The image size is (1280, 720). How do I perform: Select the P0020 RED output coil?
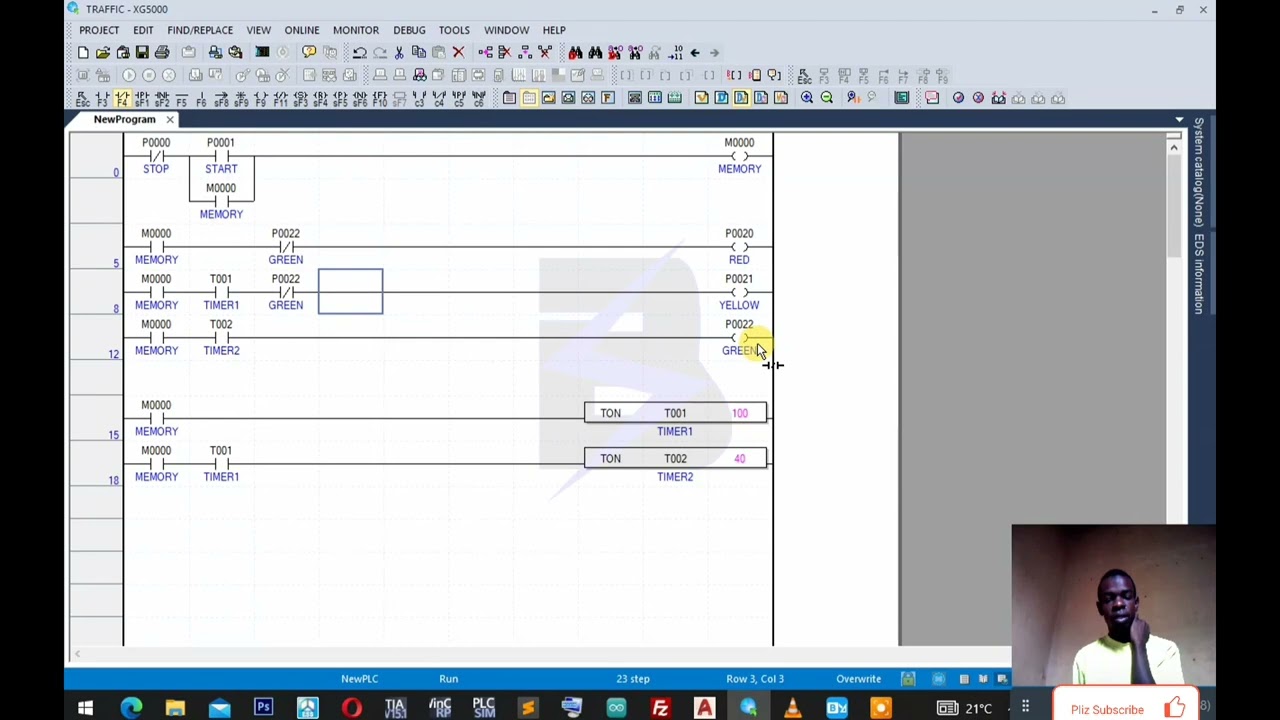click(740, 246)
